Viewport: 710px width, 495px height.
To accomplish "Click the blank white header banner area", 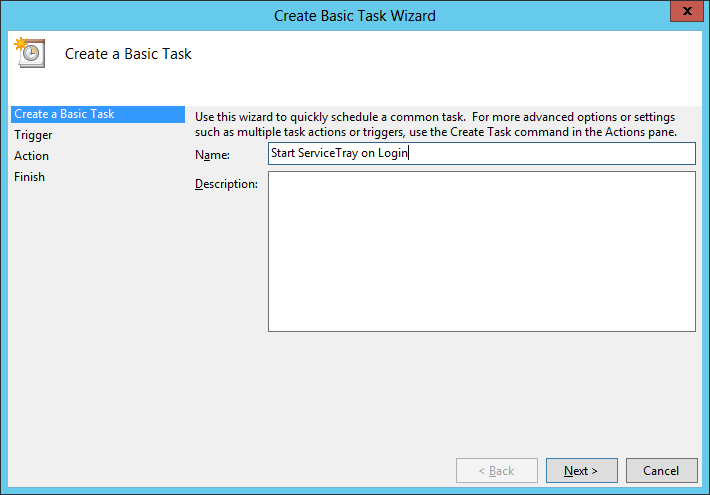I will click(x=450, y=65).
